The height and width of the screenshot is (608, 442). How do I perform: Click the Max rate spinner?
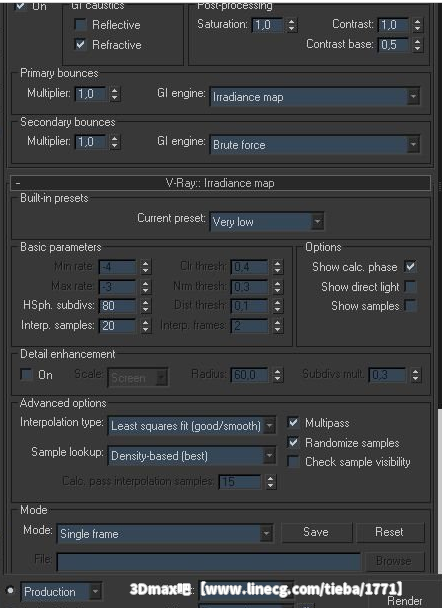click(145, 287)
